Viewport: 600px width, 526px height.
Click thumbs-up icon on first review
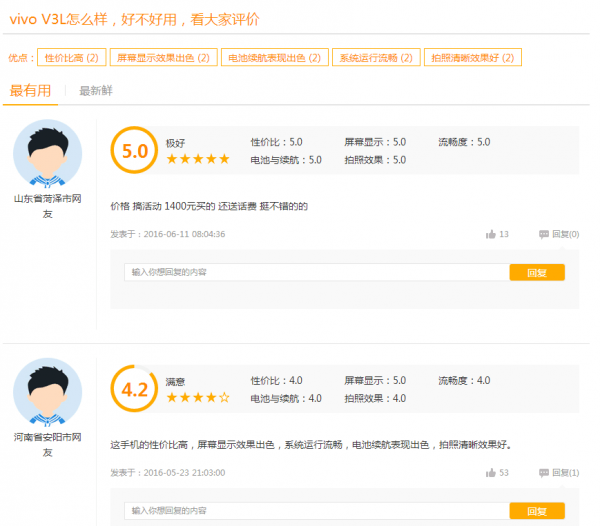(x=490, y=234)
